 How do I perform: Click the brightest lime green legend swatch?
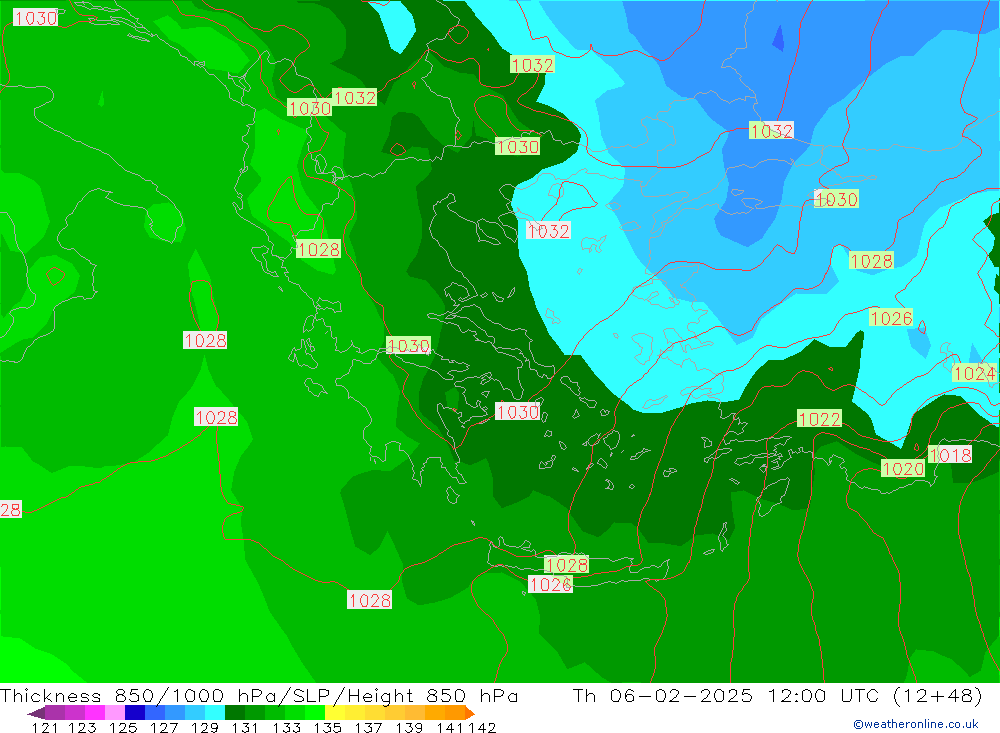coord(315,713)
